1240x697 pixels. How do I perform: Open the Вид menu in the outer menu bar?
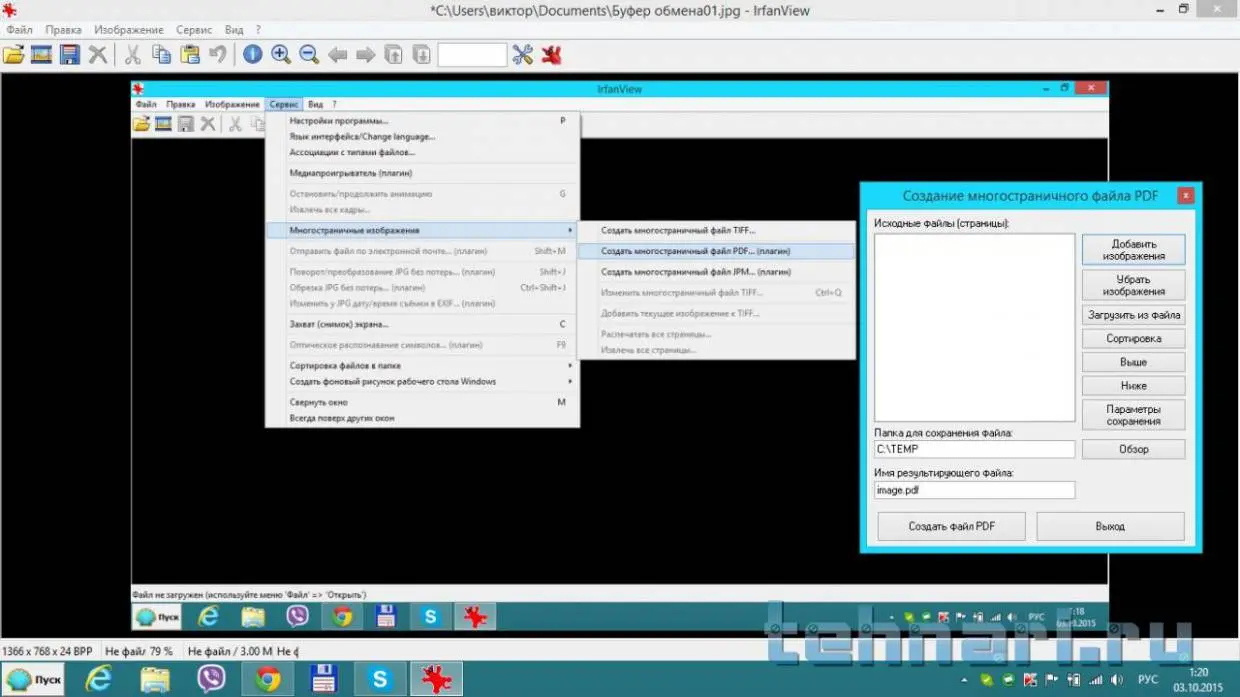click(x=234, y=30)
